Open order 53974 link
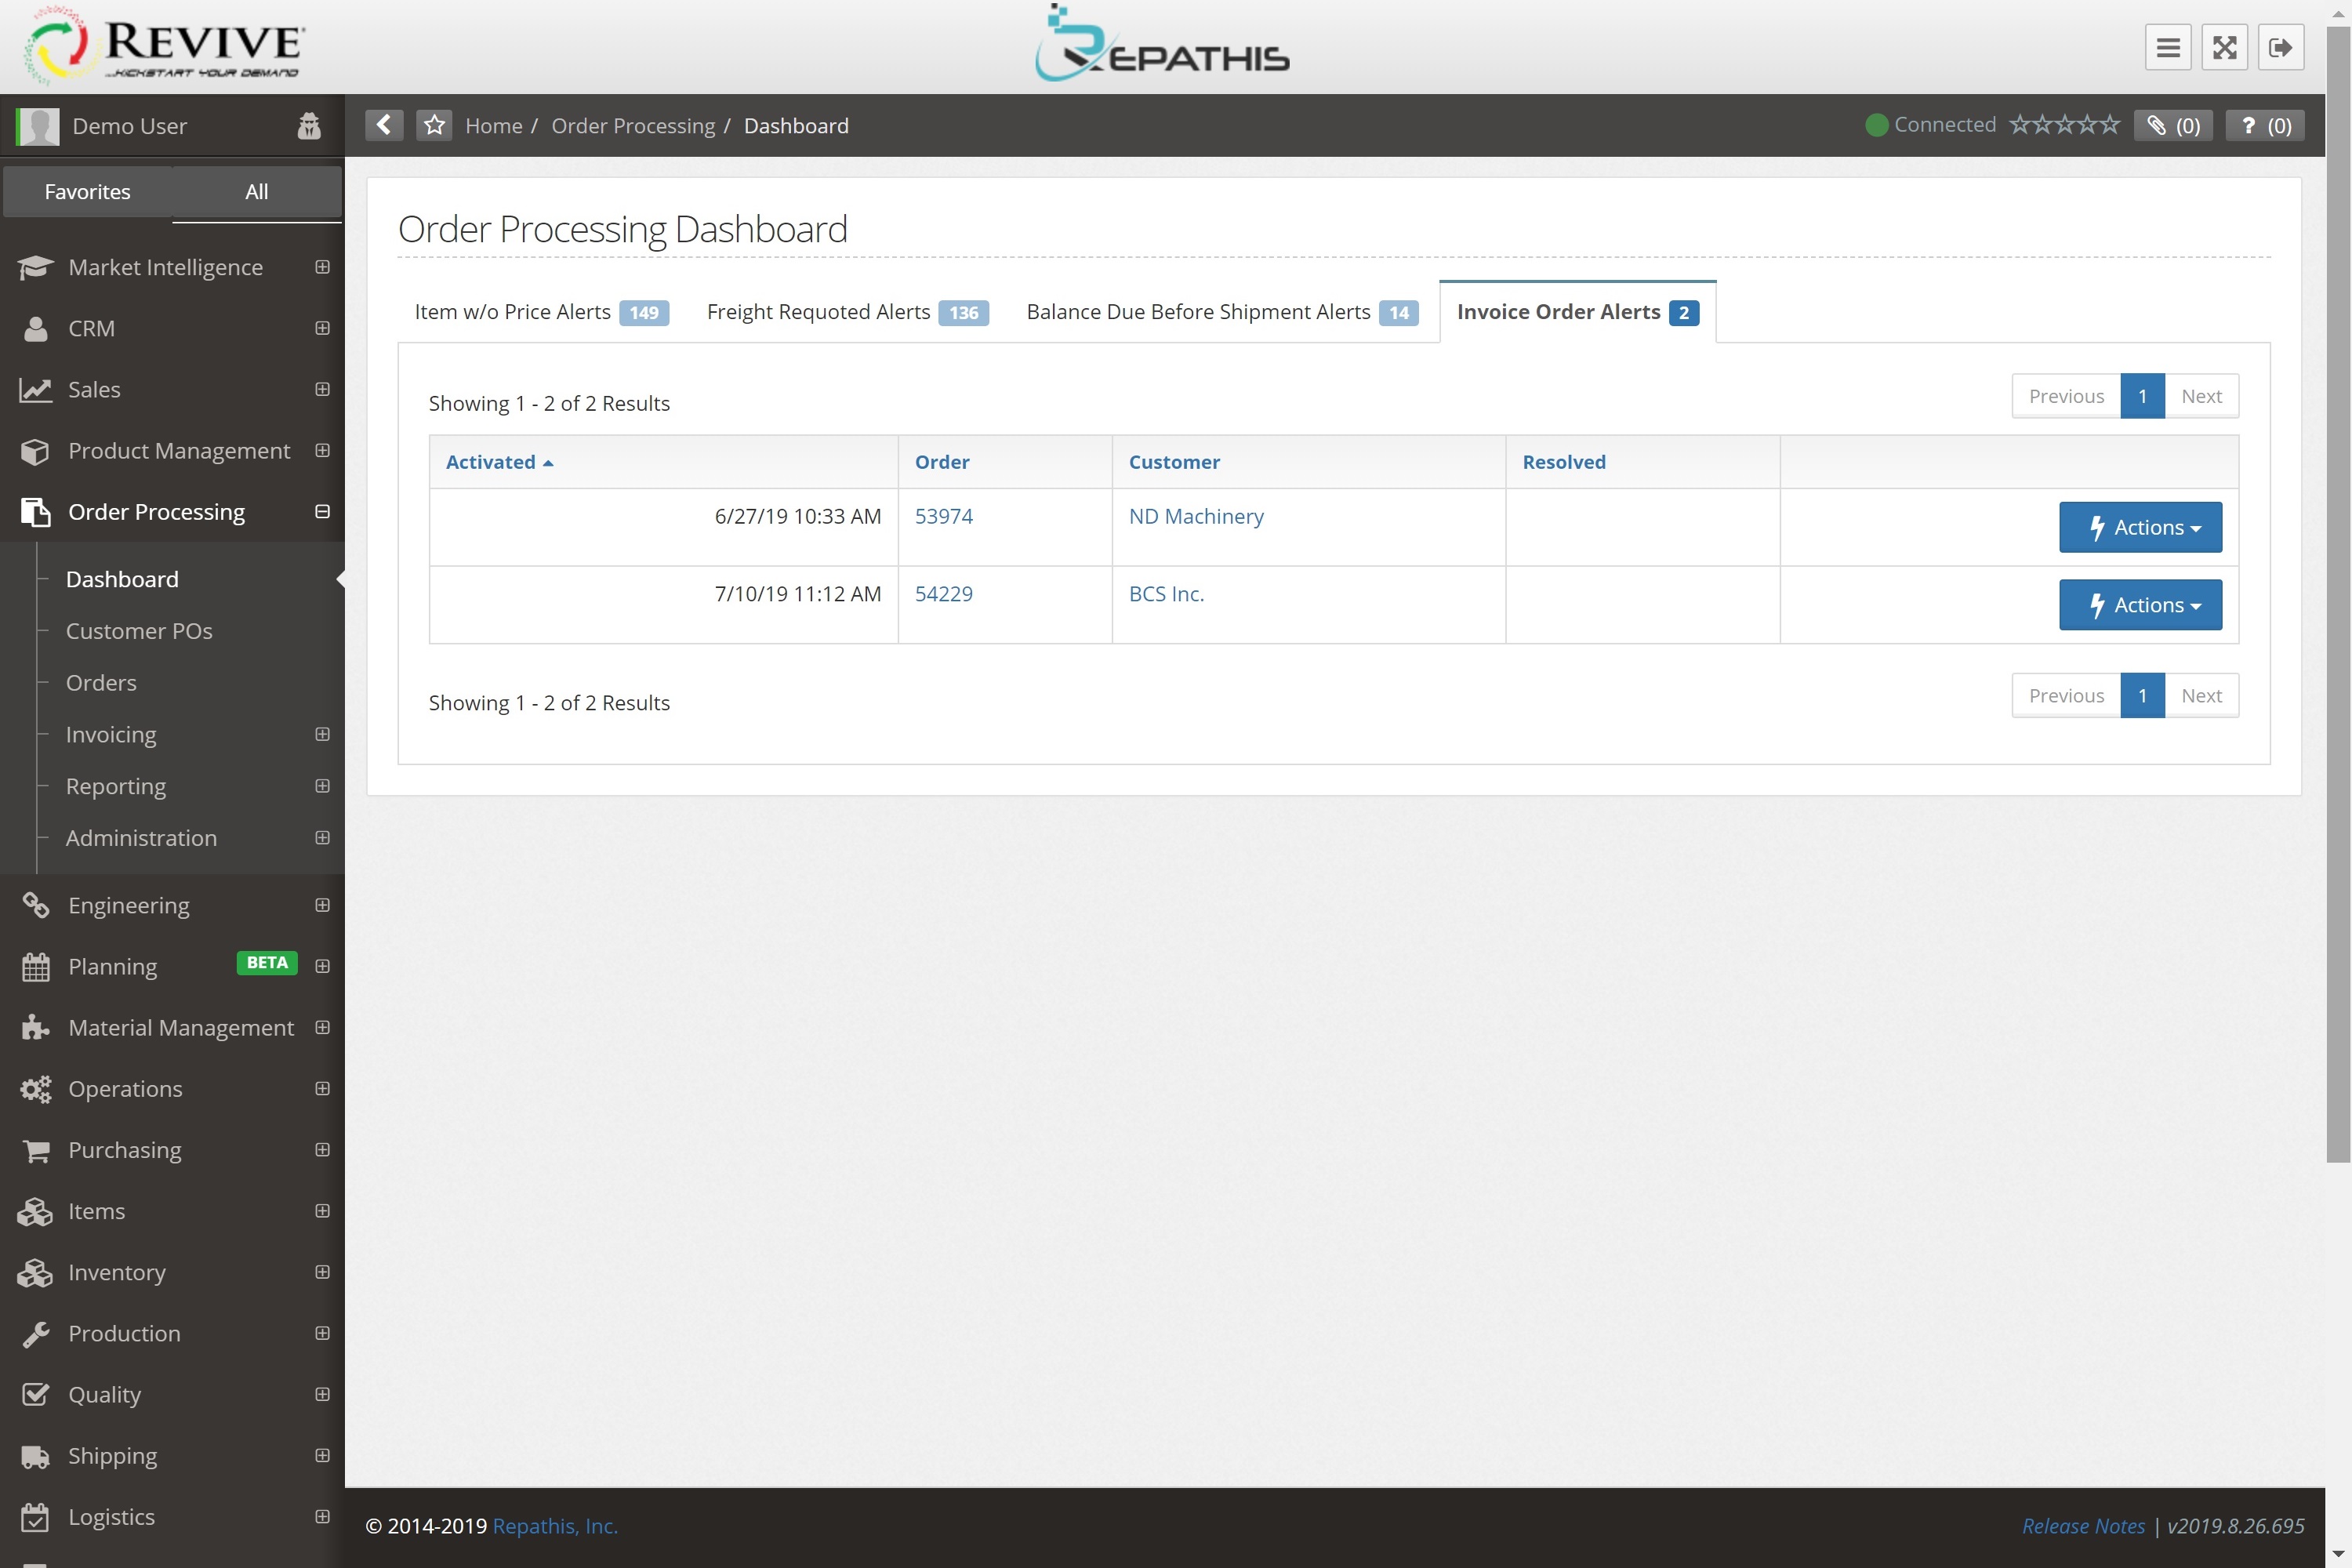This screenshot has height=1568, width=2352. 943,516
